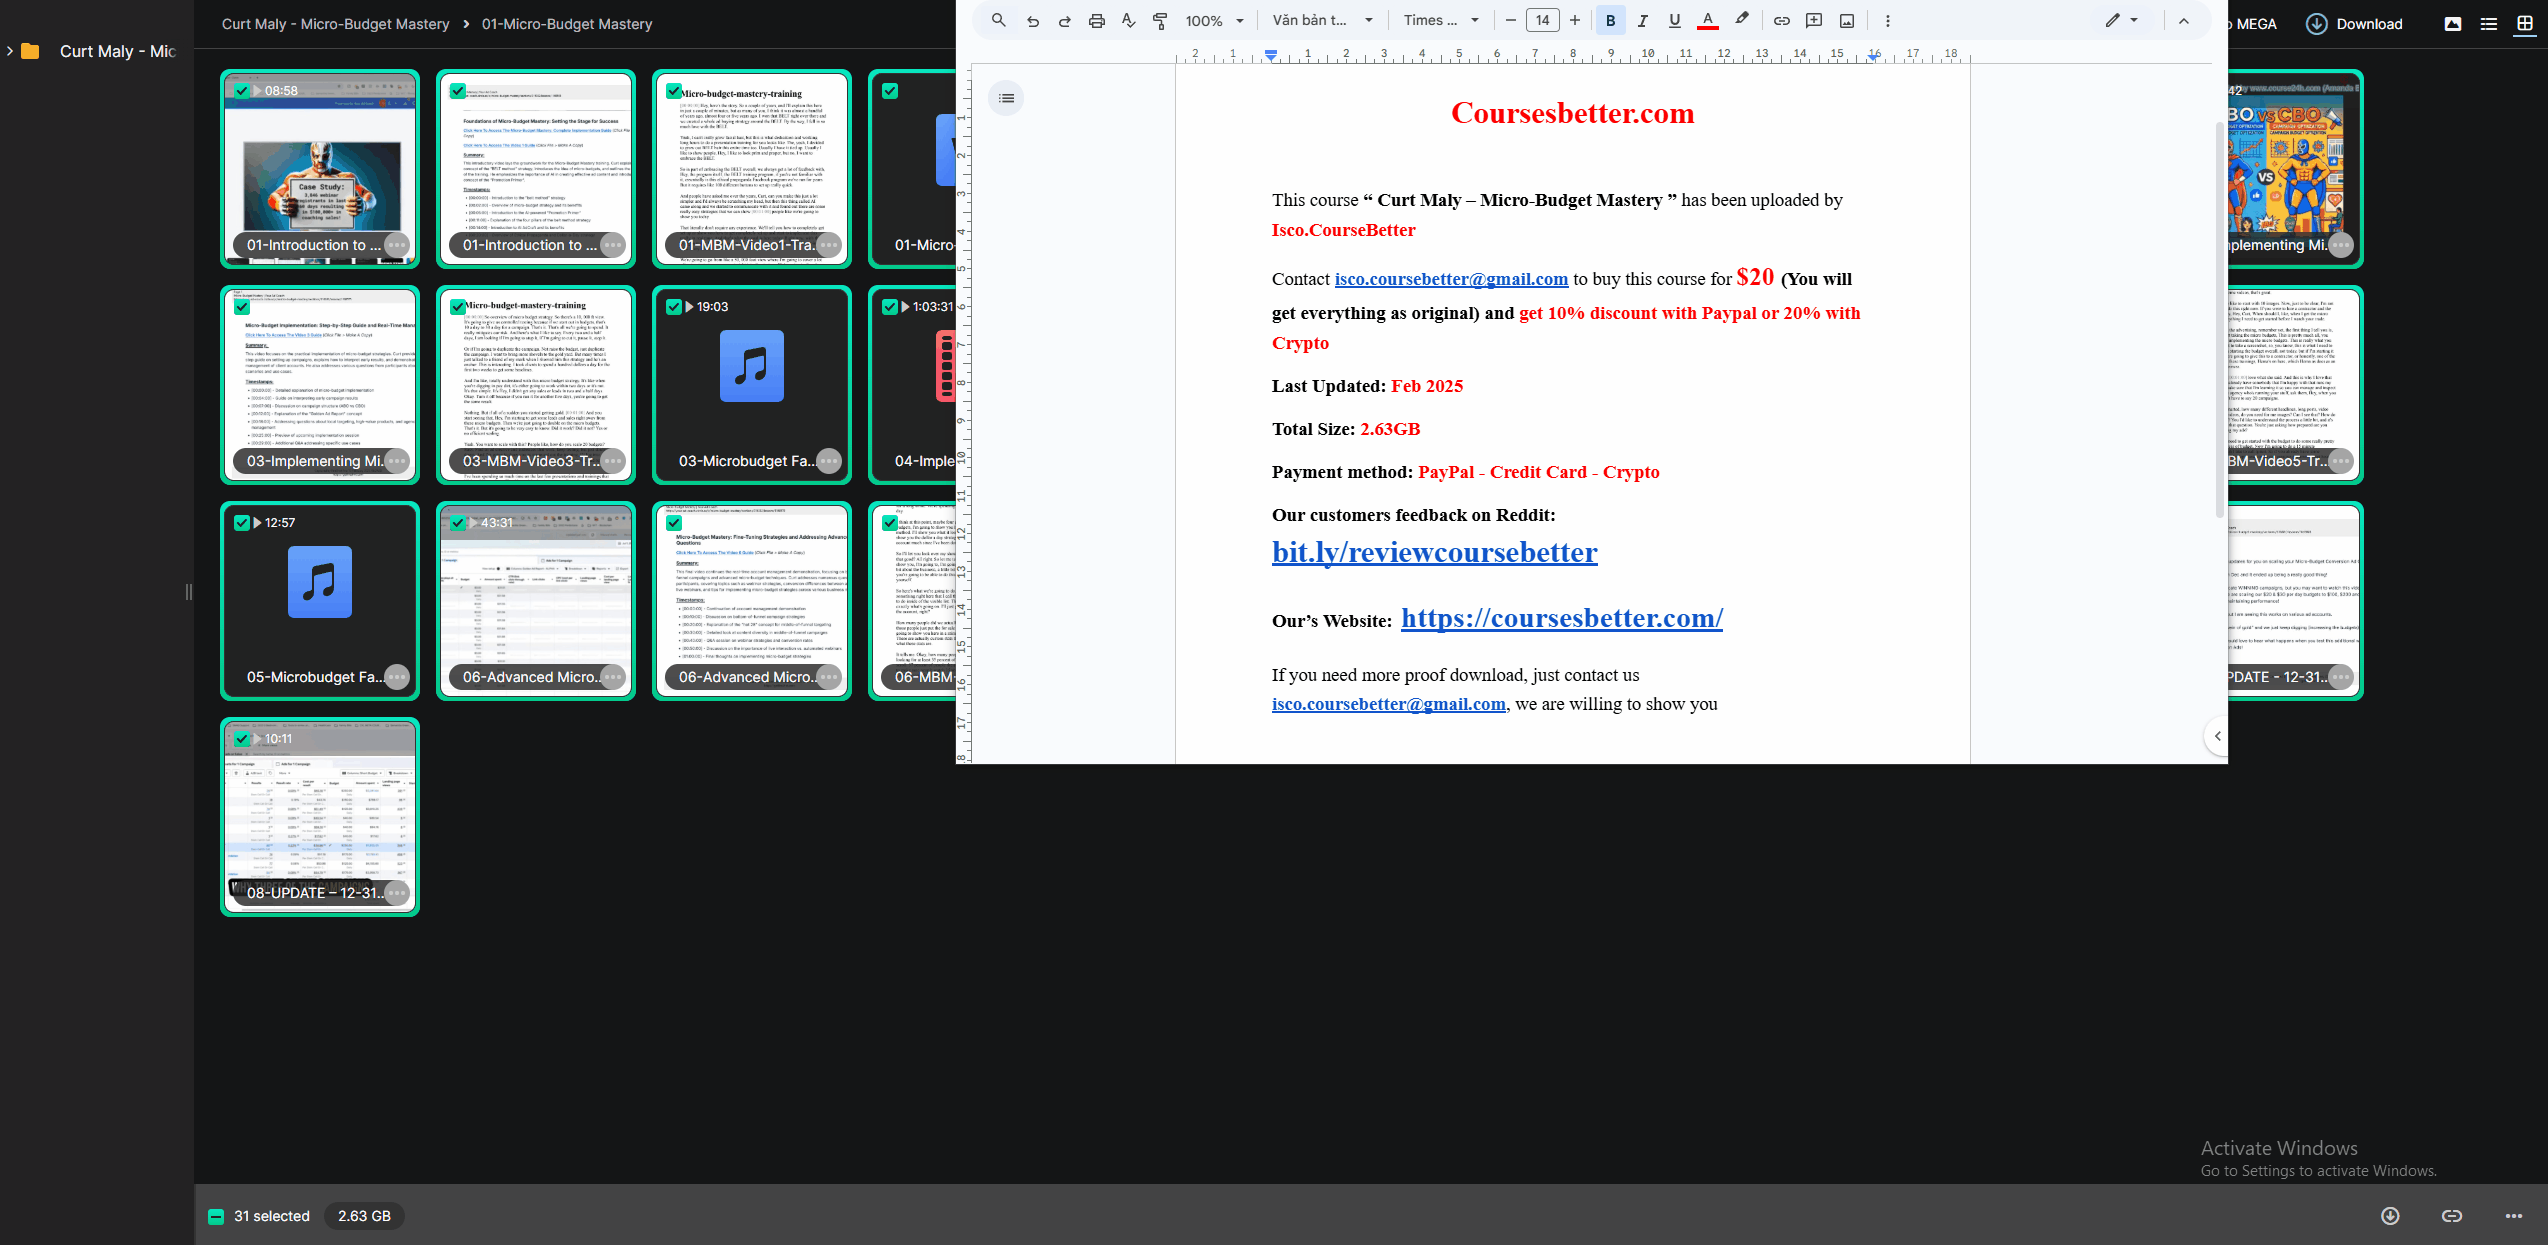This screenshot has width=2548, height=1245.
Task: Click the left sidebar resize handle
Action: click(x=189, y=592)
